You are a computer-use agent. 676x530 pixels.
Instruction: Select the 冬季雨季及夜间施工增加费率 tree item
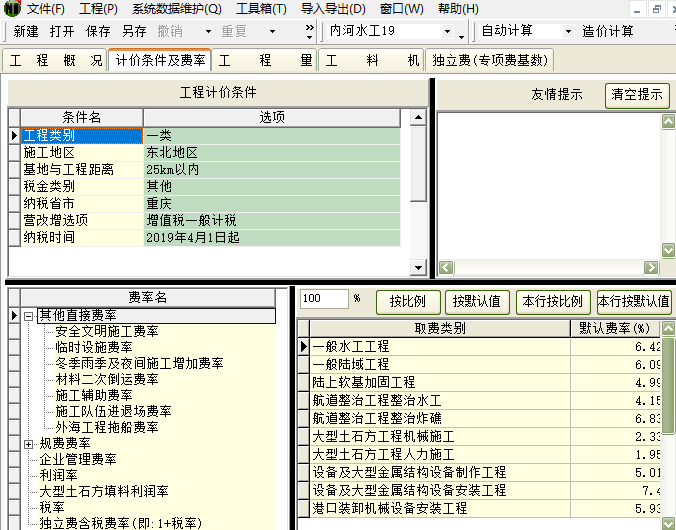click(139, 363)
